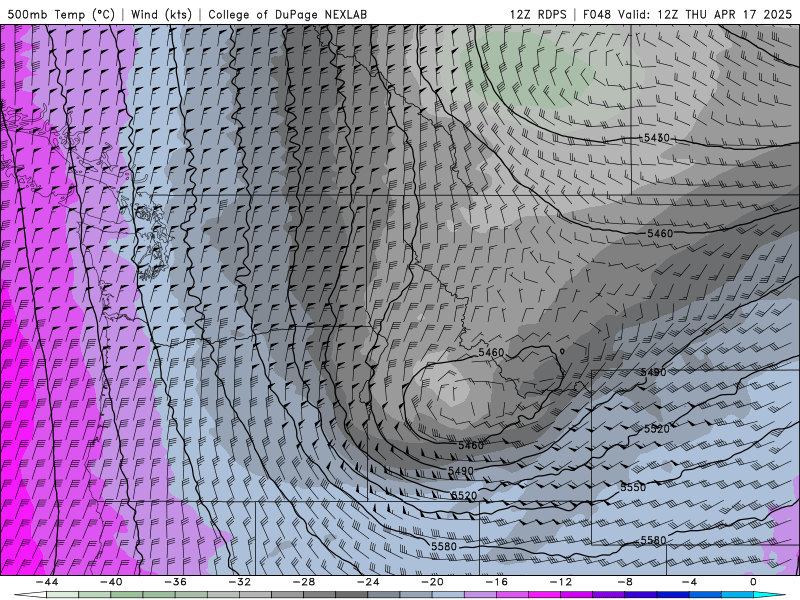
Task: Click the 5430 height contour label
Action: (657, 138)
